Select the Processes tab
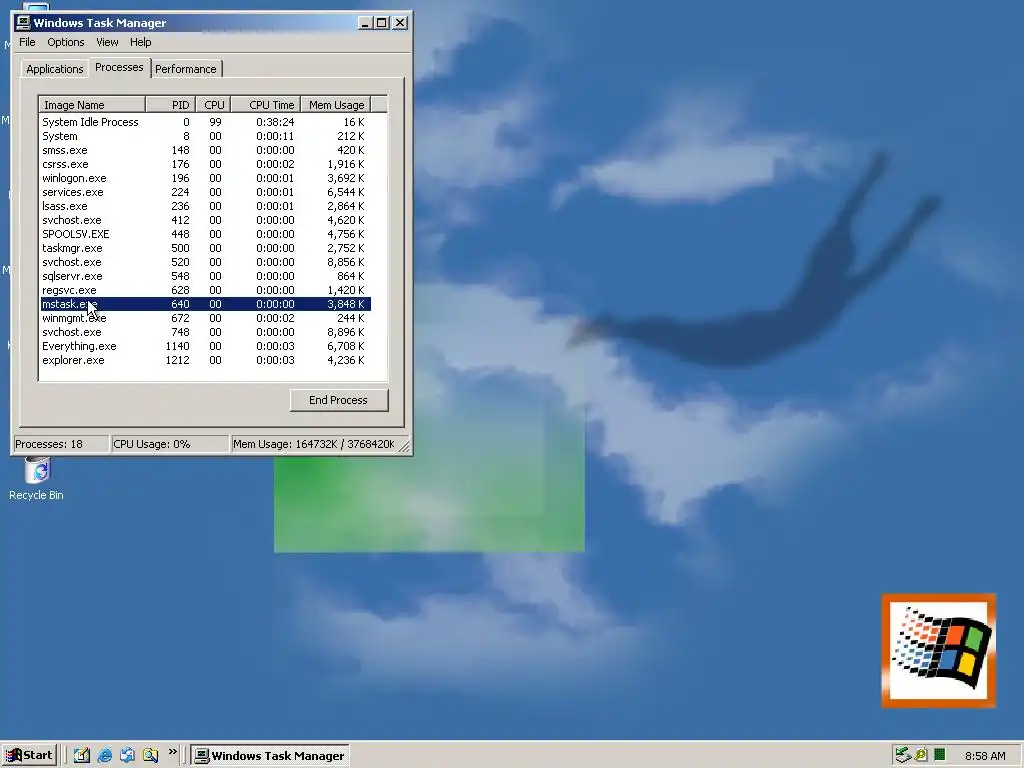The image size is (1024, 768). click(119, 67)
